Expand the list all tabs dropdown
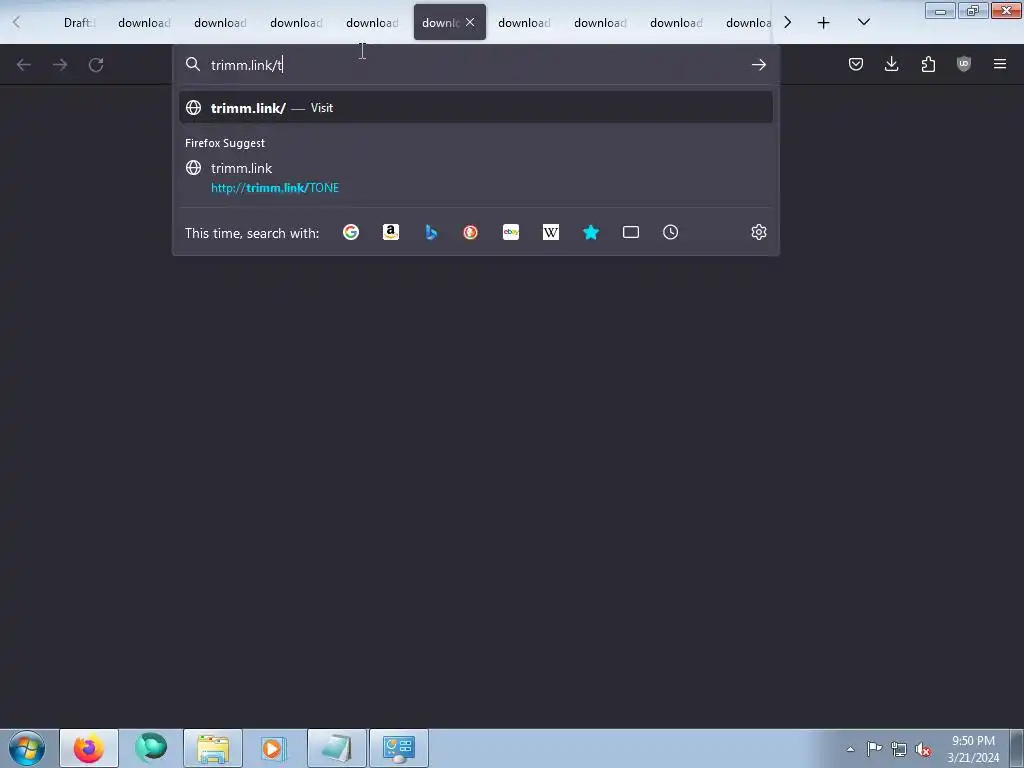 point(863,22)
